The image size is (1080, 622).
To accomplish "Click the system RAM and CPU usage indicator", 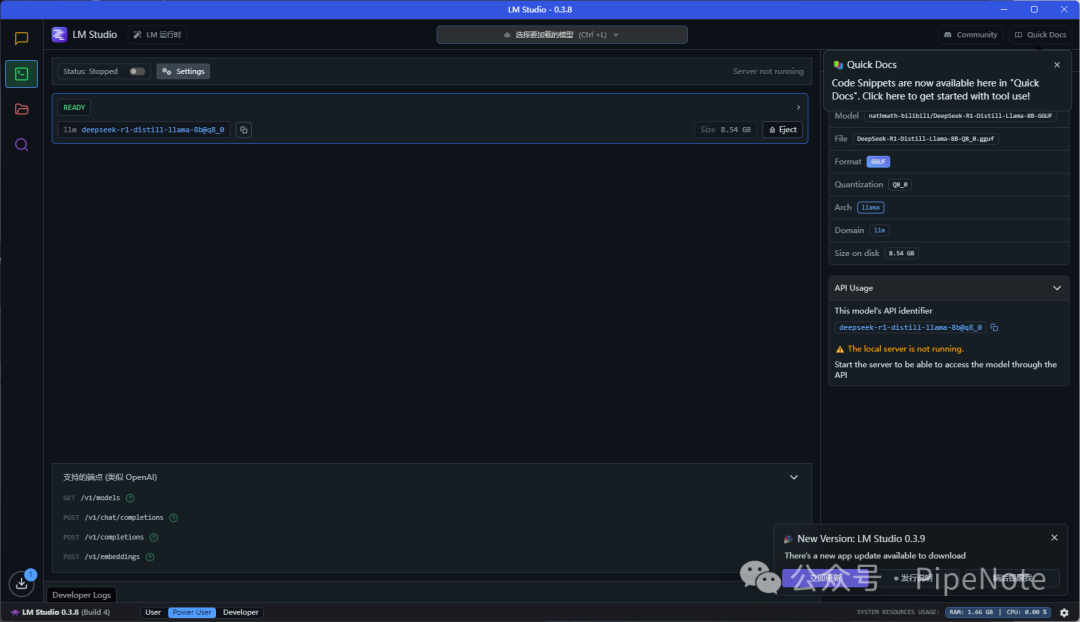I will tap(998, 612).
